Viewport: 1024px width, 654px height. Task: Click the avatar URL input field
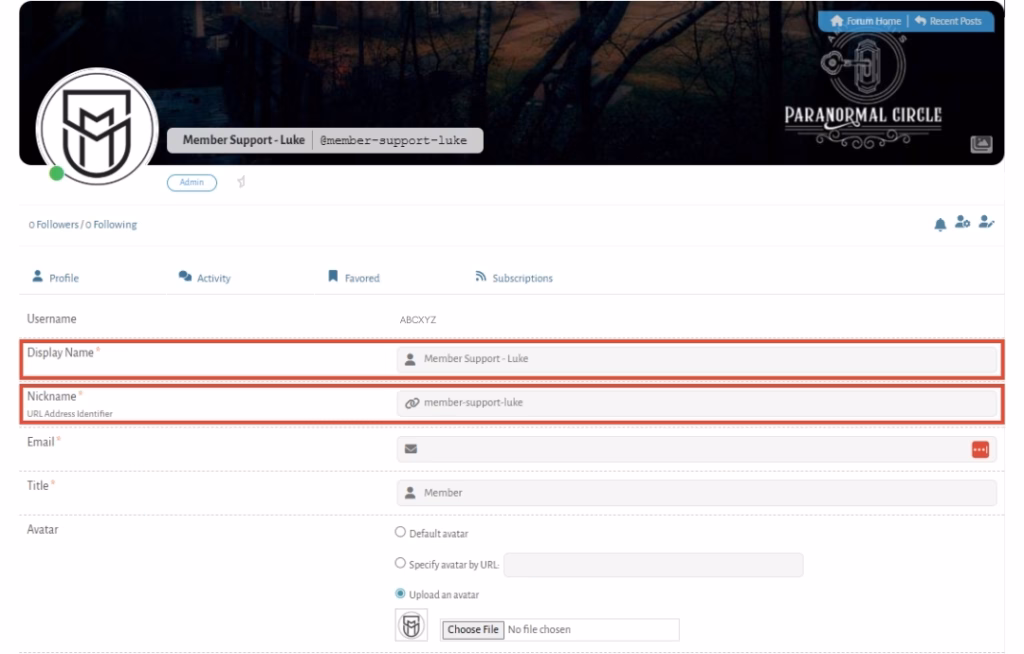point(654,565)
